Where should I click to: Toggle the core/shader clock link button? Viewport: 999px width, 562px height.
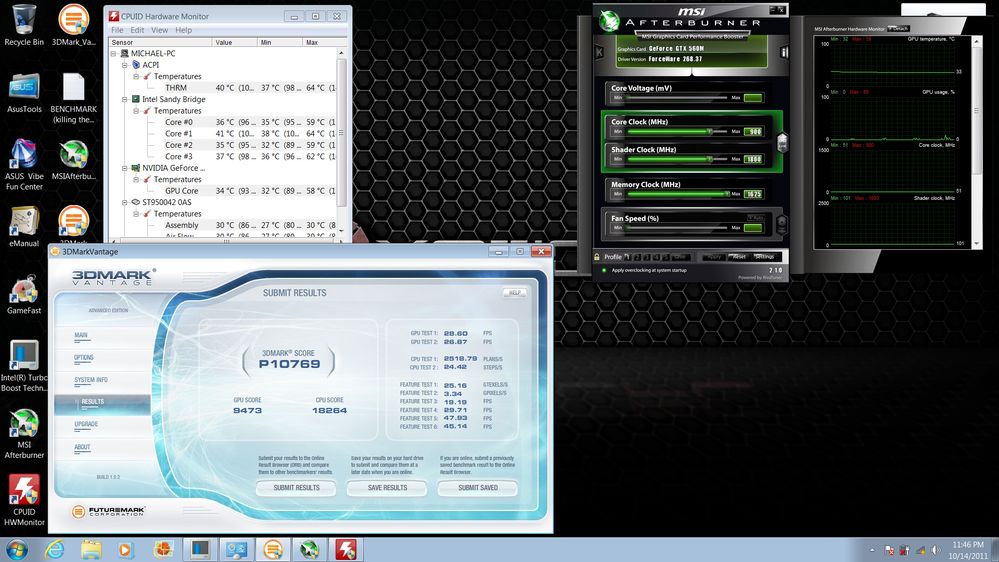click(782, 143)
